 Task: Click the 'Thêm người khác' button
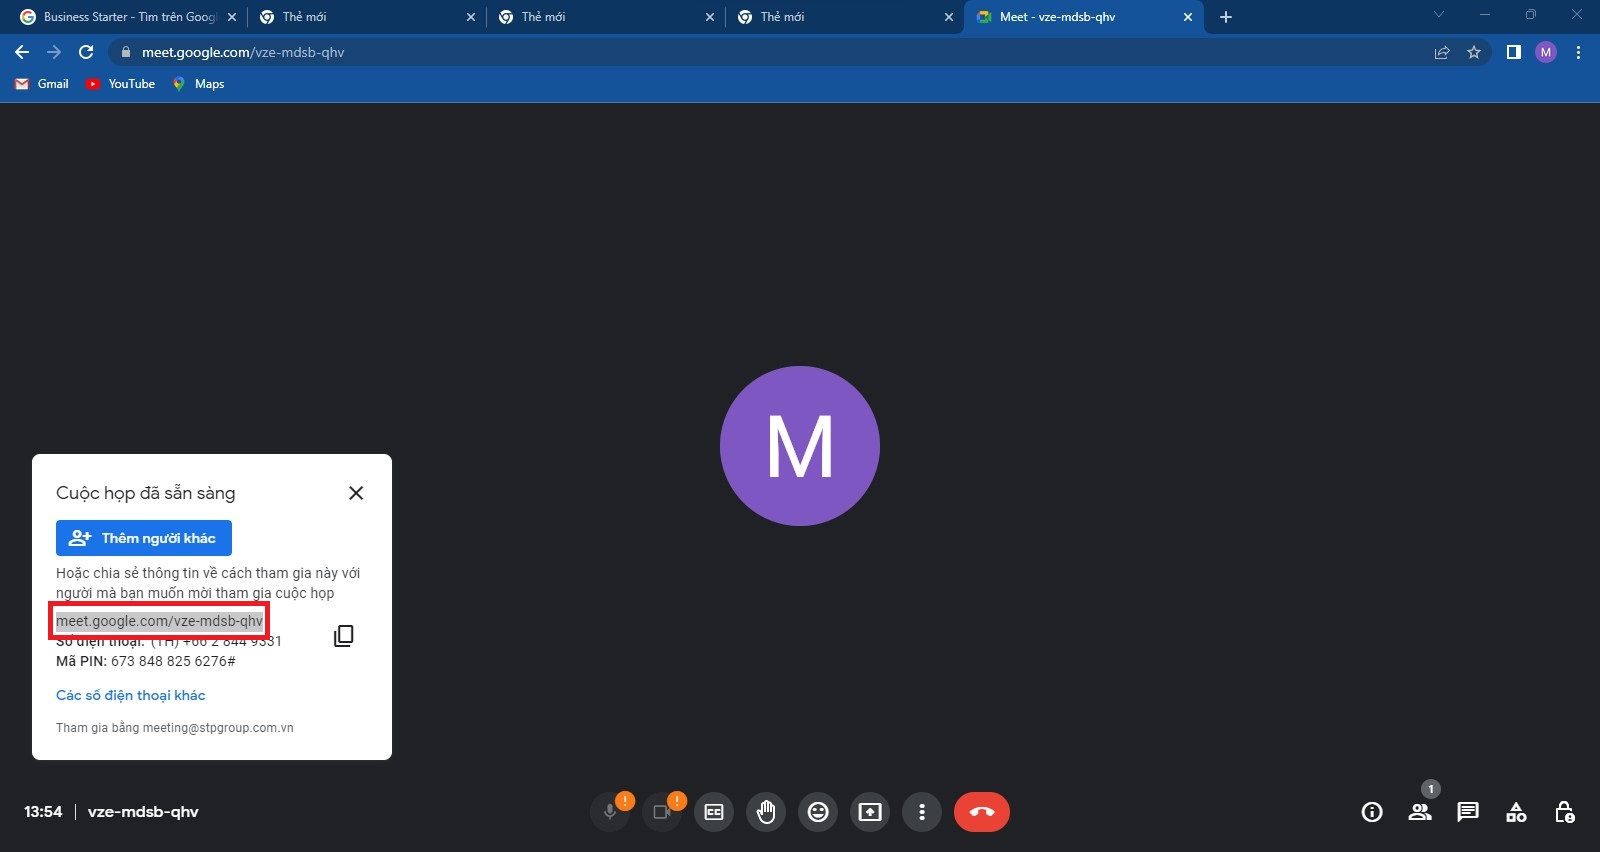[x=144, y=538]
